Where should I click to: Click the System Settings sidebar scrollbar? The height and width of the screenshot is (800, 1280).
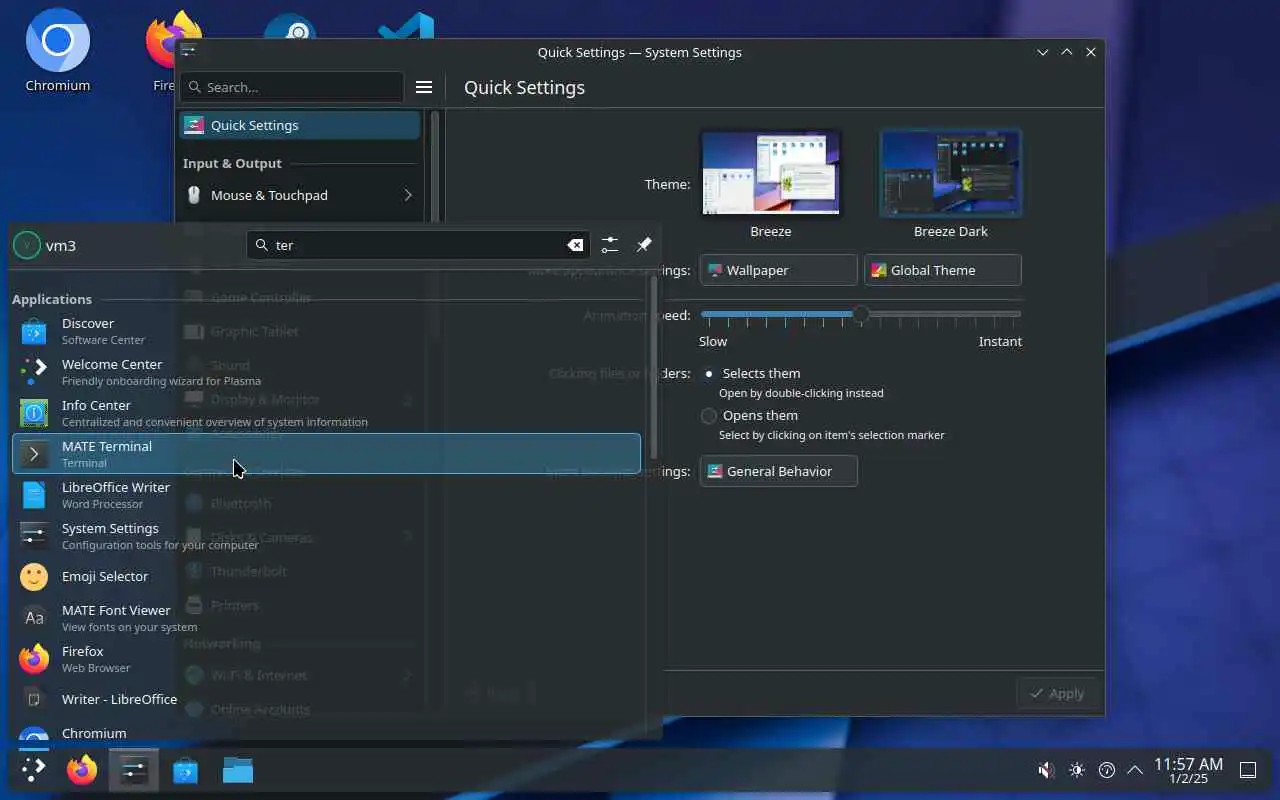pos(434,165)
